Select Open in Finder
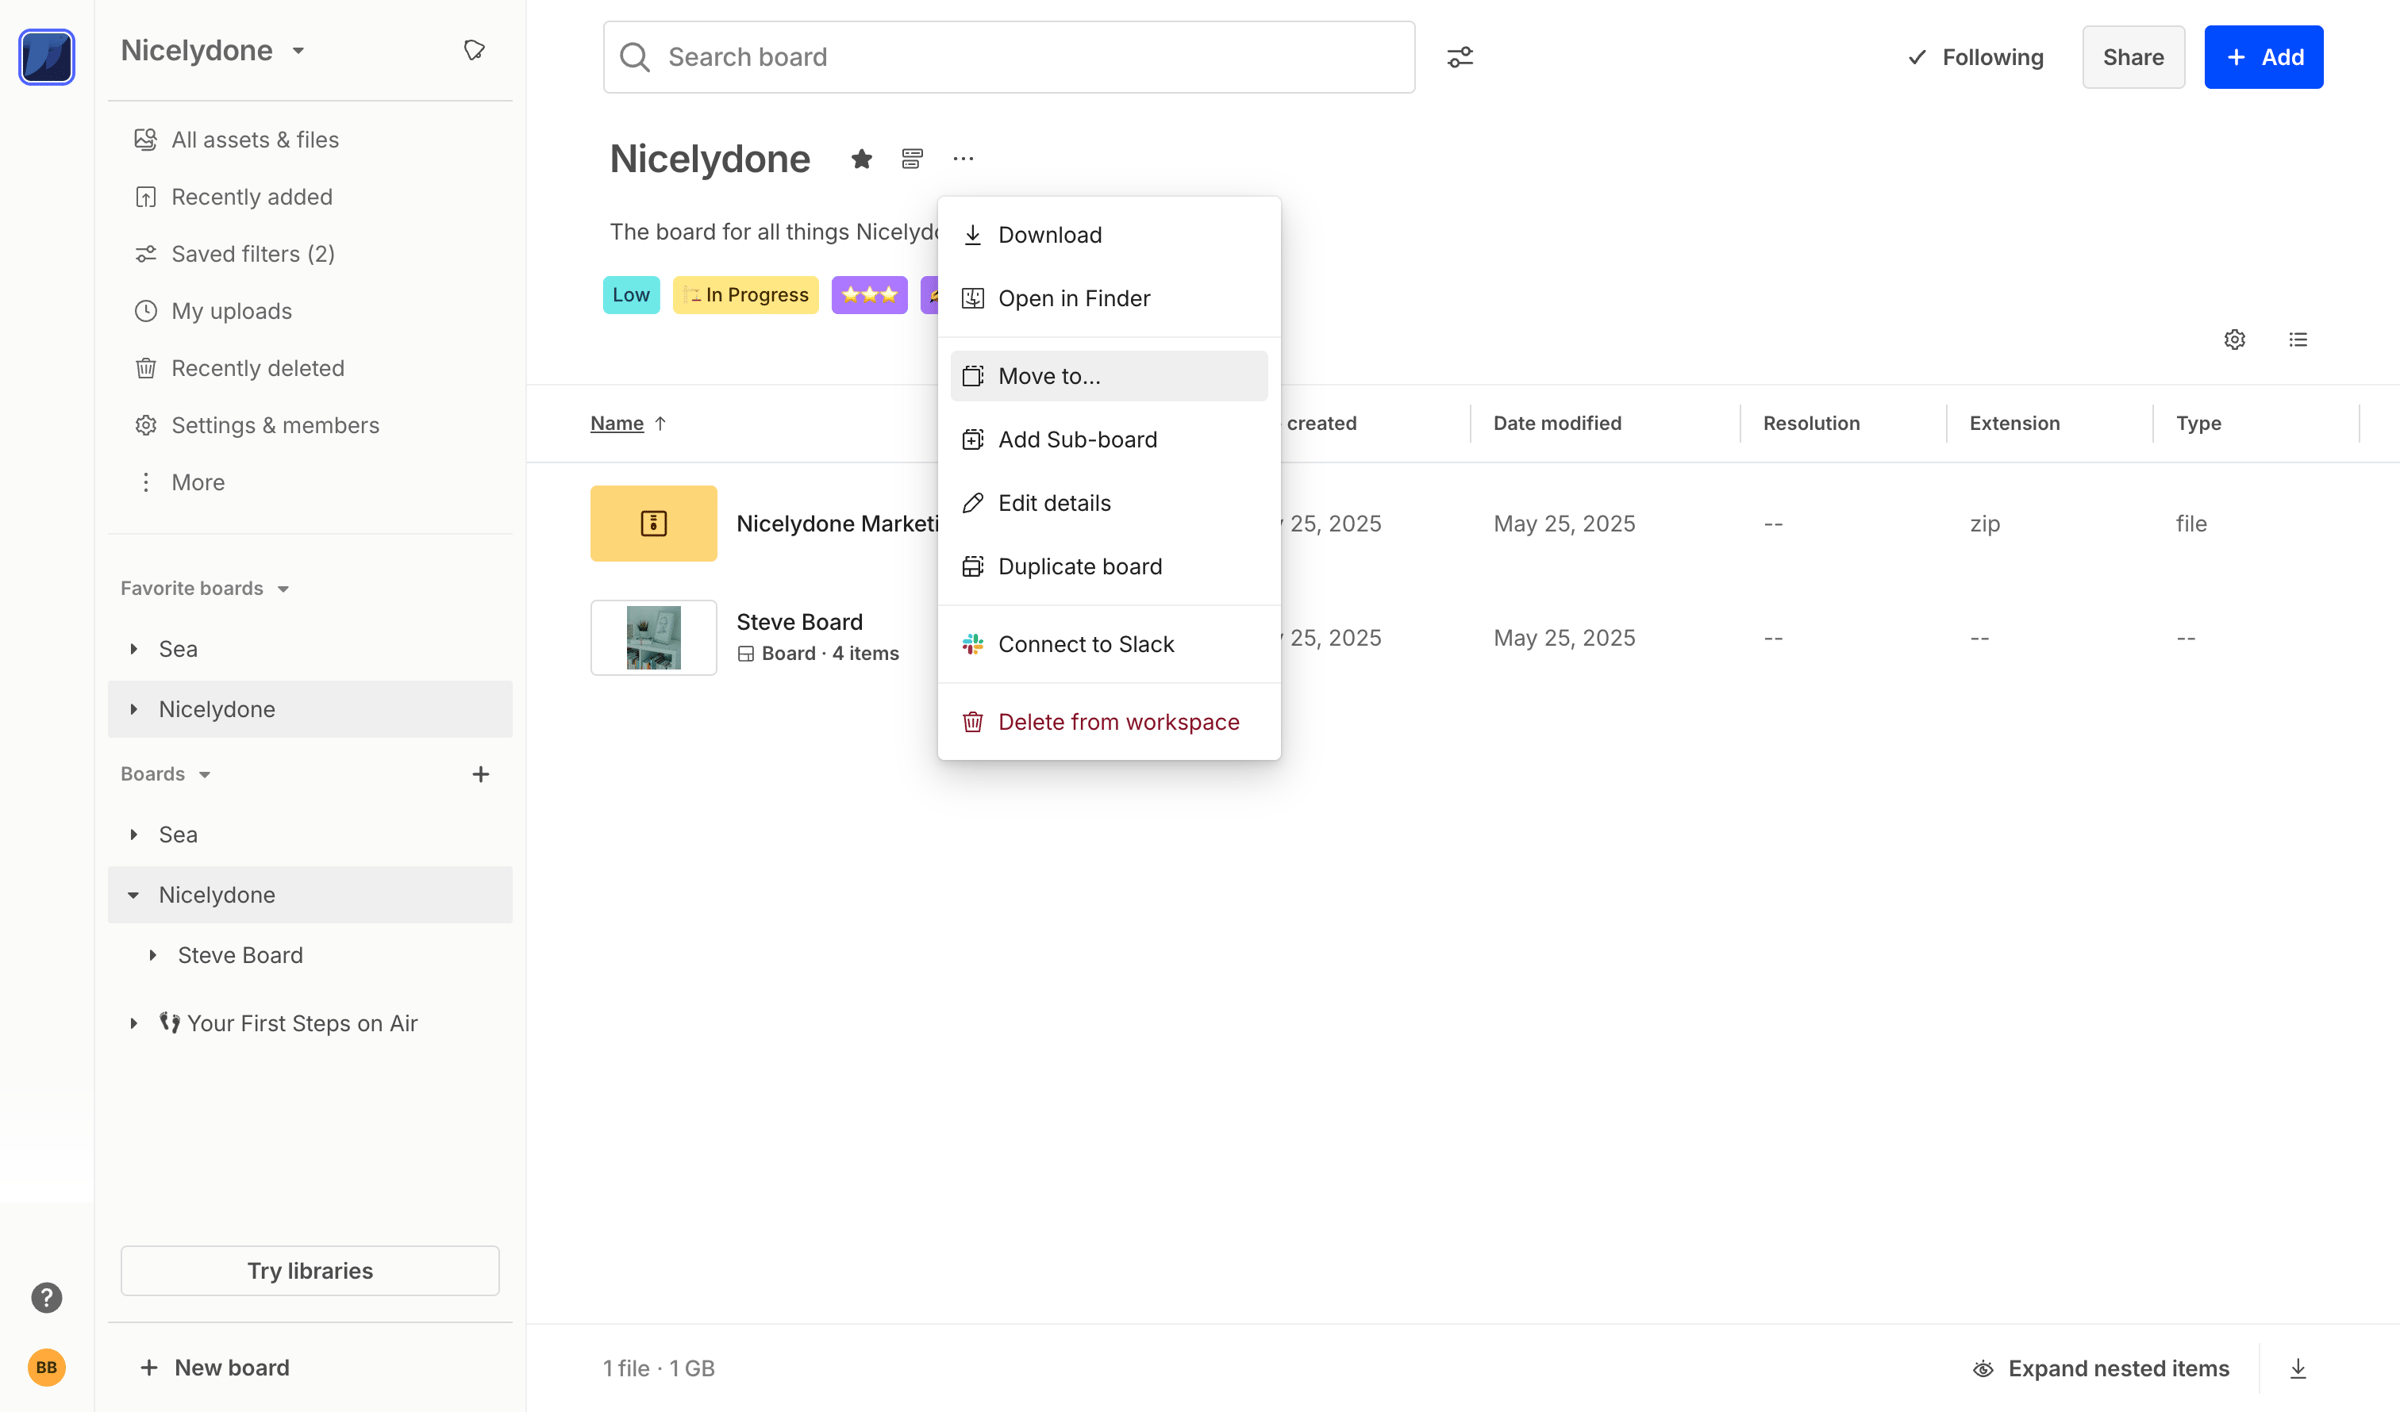Screen dimensions: 2400x1412 [x=1109, y=298]
